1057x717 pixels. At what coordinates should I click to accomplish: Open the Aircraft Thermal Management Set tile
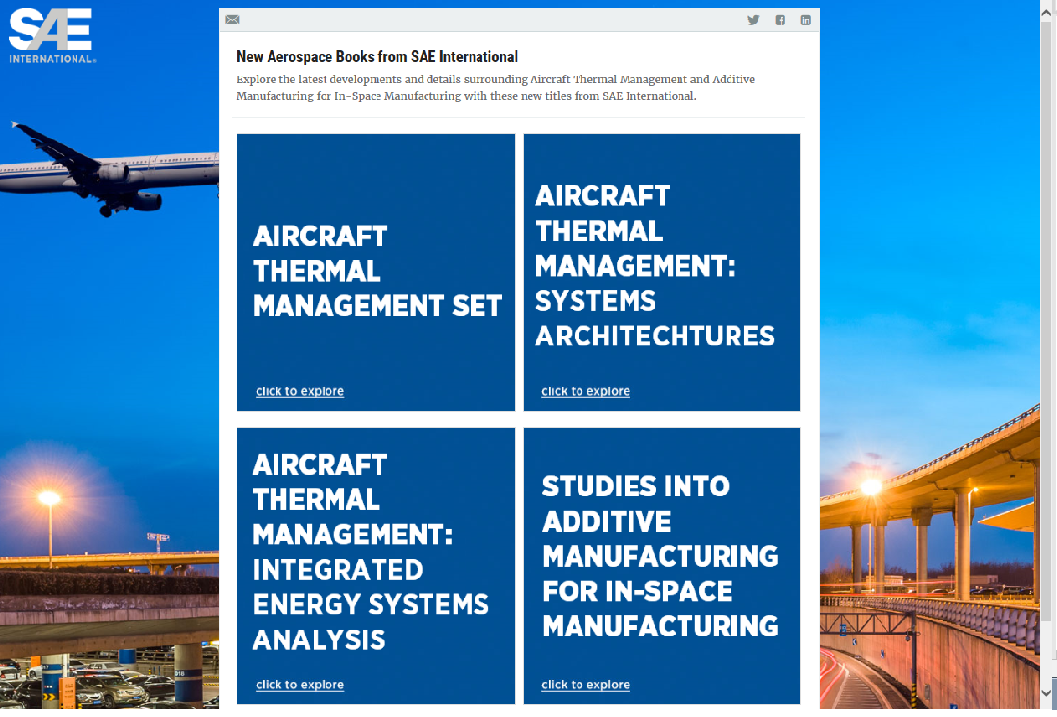(375, 272)
